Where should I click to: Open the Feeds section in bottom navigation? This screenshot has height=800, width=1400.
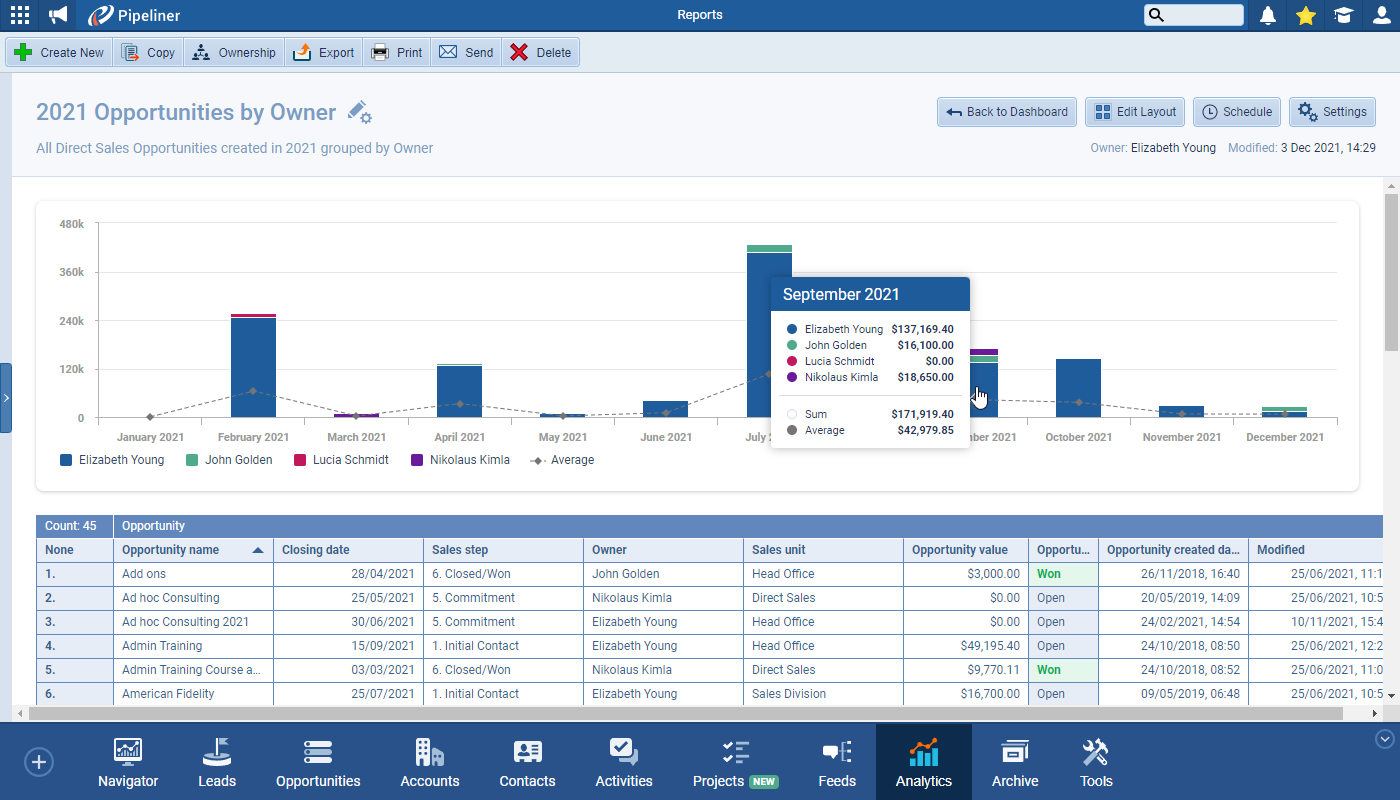(x=837, y=762)
